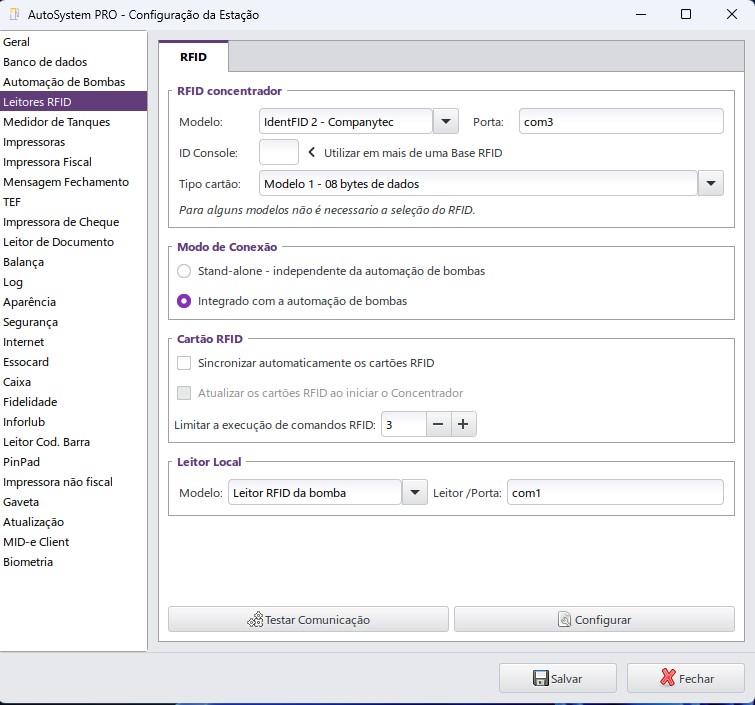755x705 pixels.
Task: Click the Configurar document icon
Action: pos(565,620)
